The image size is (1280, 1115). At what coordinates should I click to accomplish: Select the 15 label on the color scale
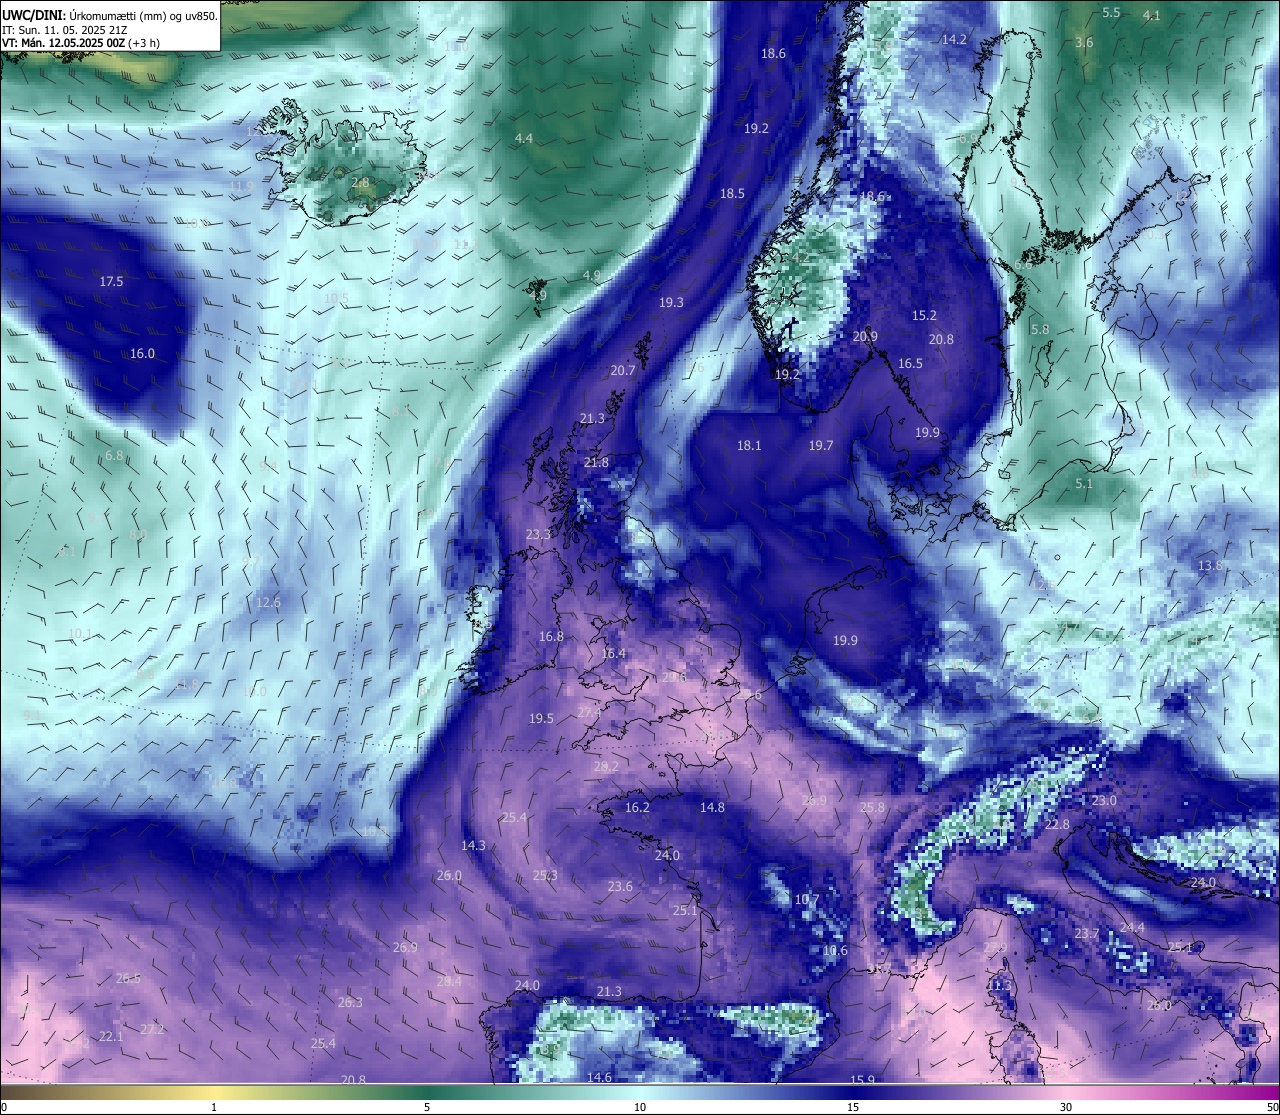[853, 1107]
